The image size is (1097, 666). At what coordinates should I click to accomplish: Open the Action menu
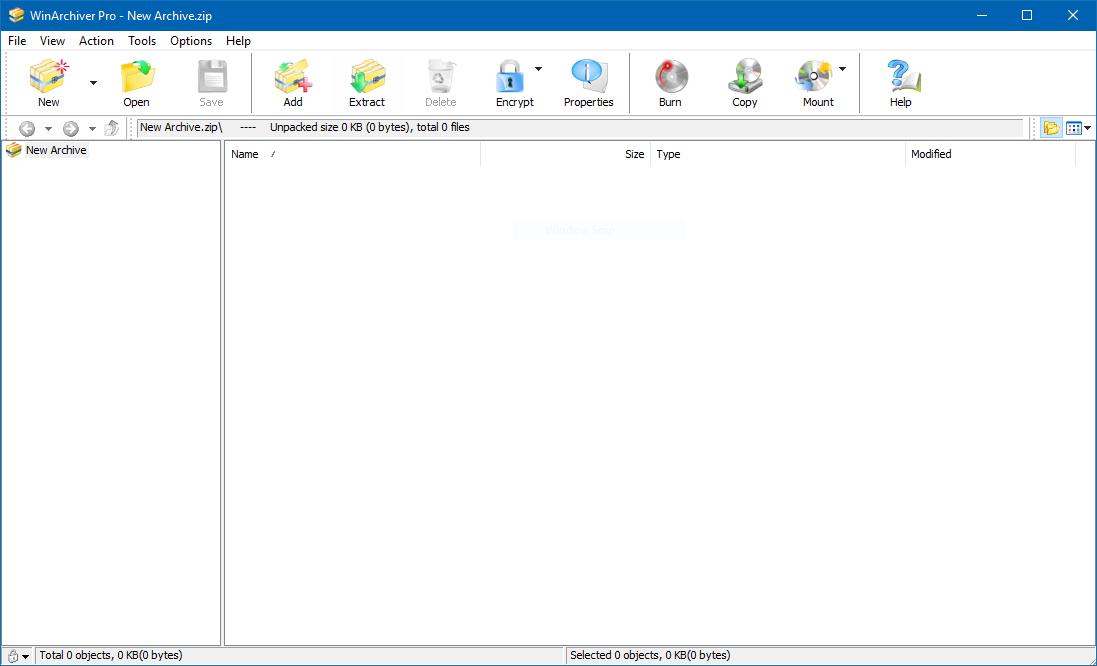click(97, 41)
